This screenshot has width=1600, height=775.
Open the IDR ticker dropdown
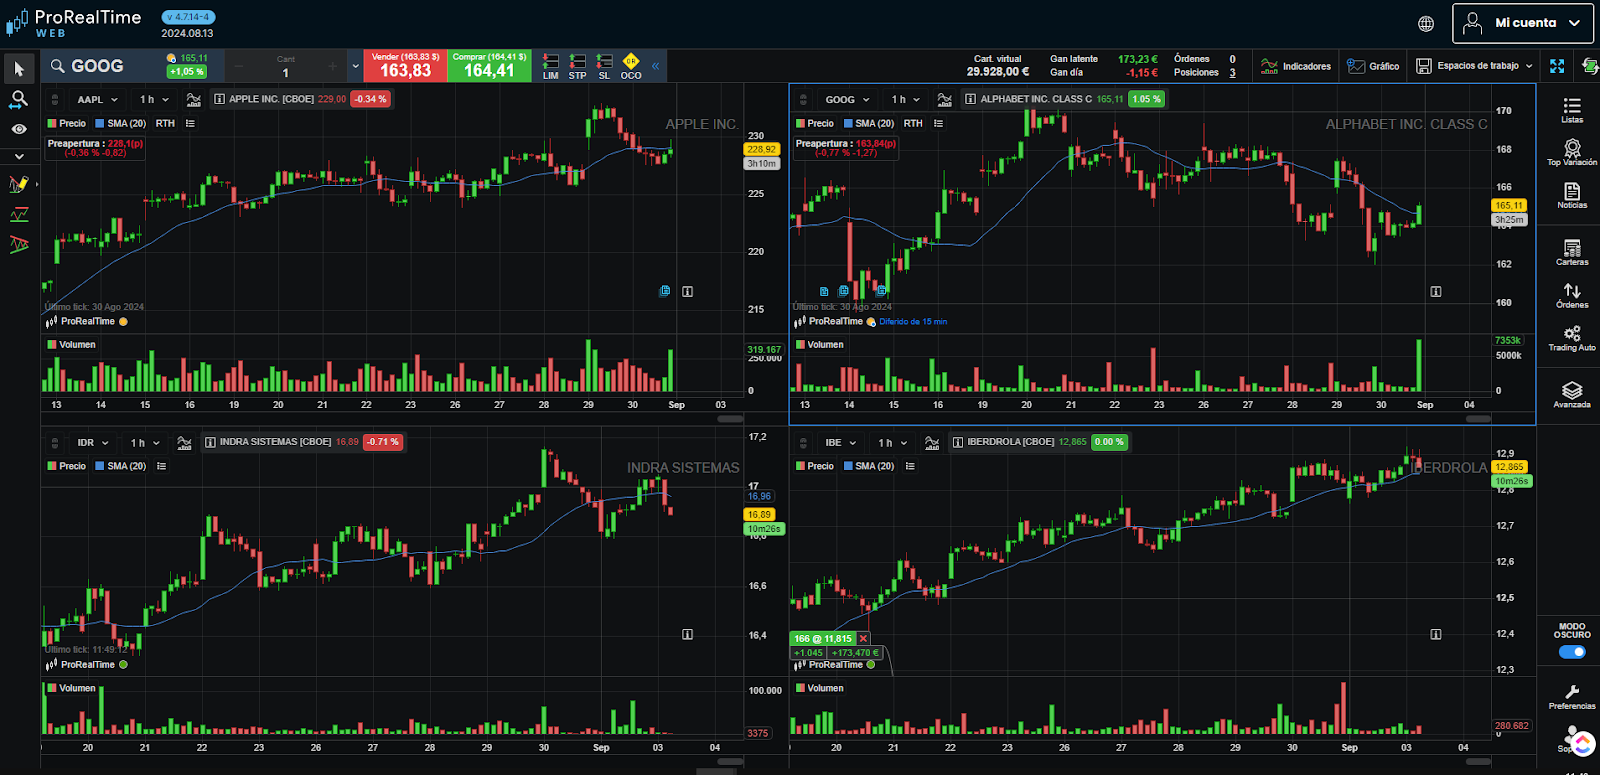[92, 442]
